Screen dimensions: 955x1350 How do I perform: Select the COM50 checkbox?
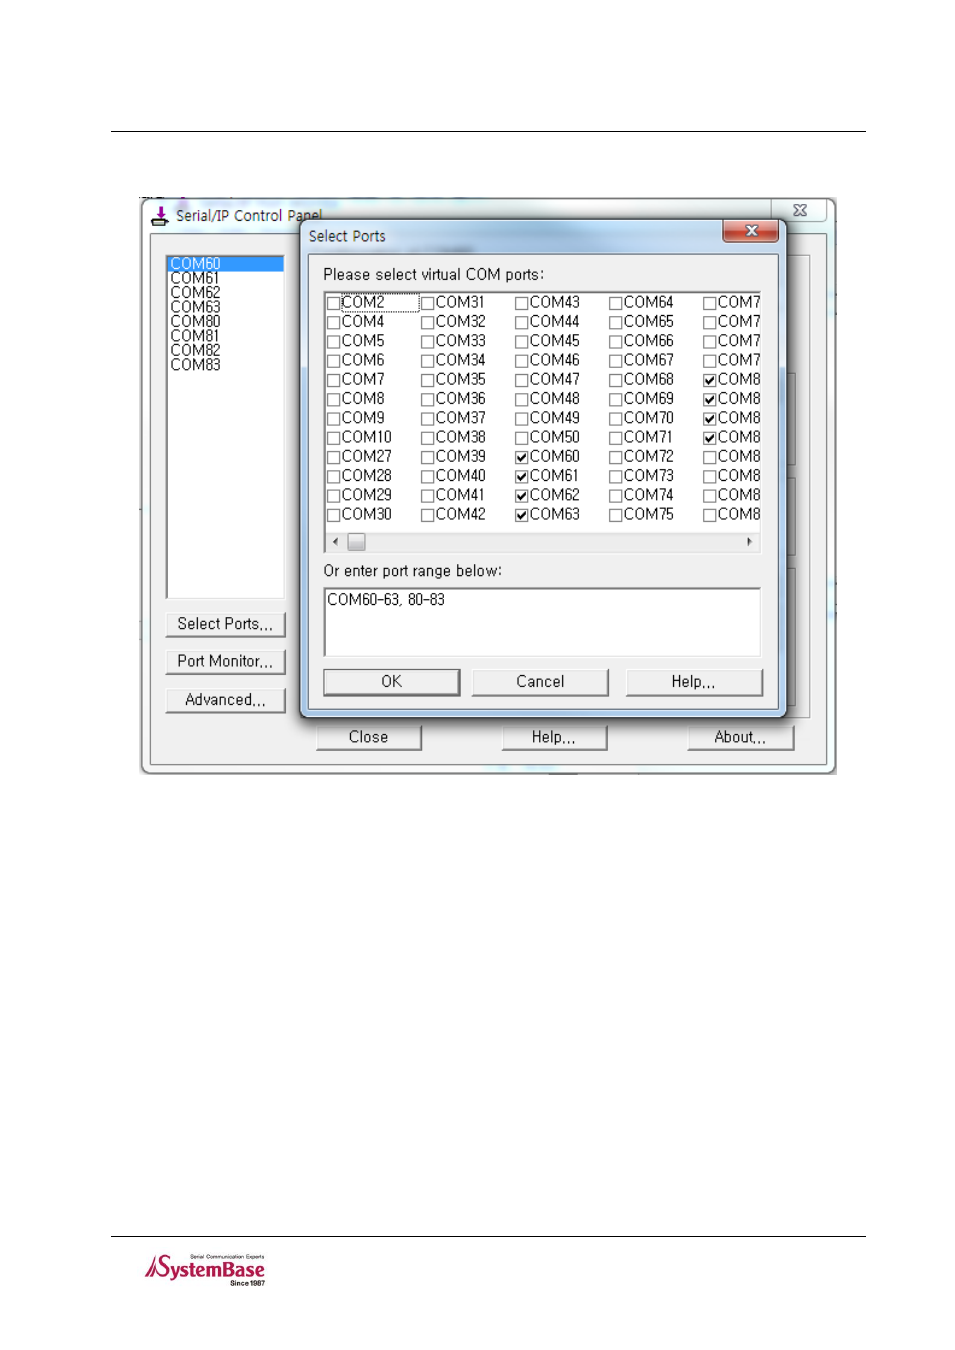[521, 438]
